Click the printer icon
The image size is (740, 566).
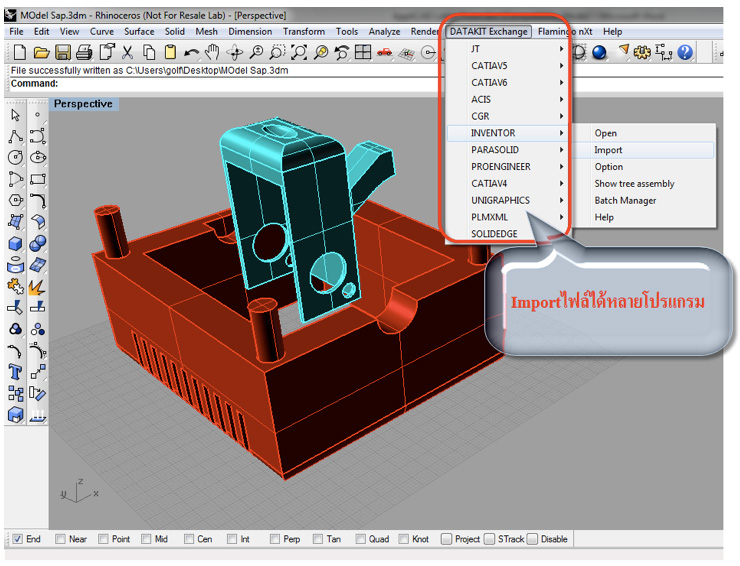click(84, 52)
